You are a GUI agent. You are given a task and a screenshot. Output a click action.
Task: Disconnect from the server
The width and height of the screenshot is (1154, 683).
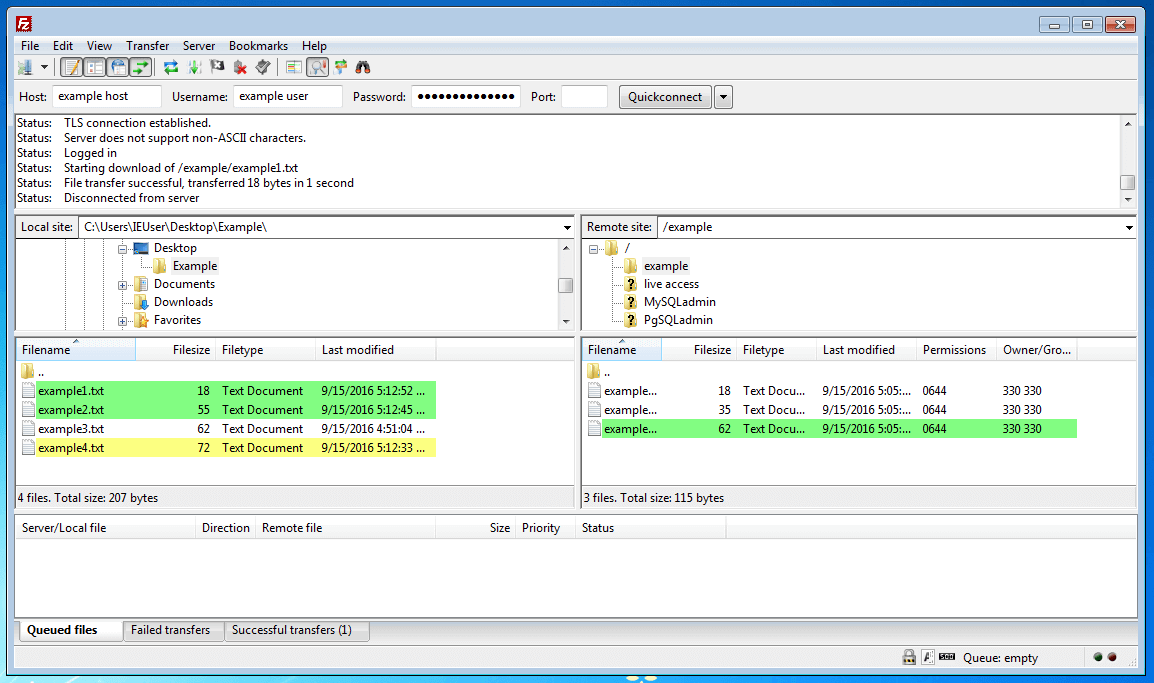tap(240, 67)
